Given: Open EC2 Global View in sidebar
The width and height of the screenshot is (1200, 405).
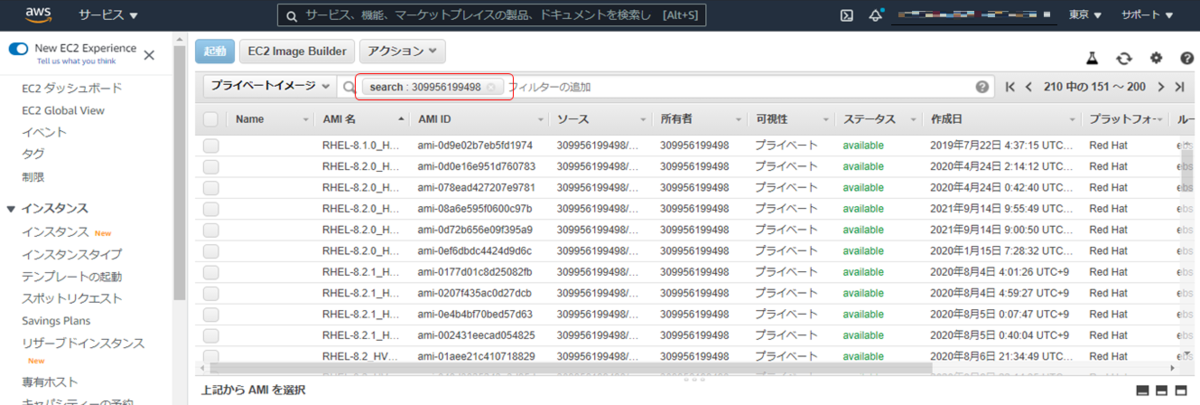Looking at the screenshot, I should (x=63, y=110).
